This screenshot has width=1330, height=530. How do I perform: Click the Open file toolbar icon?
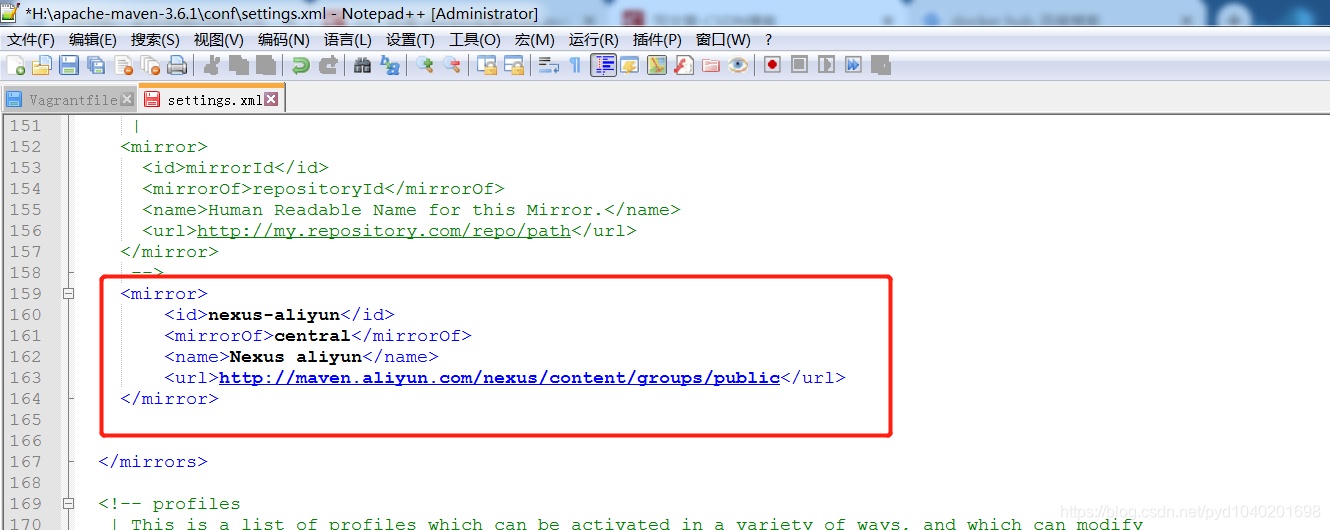point(42,65)
